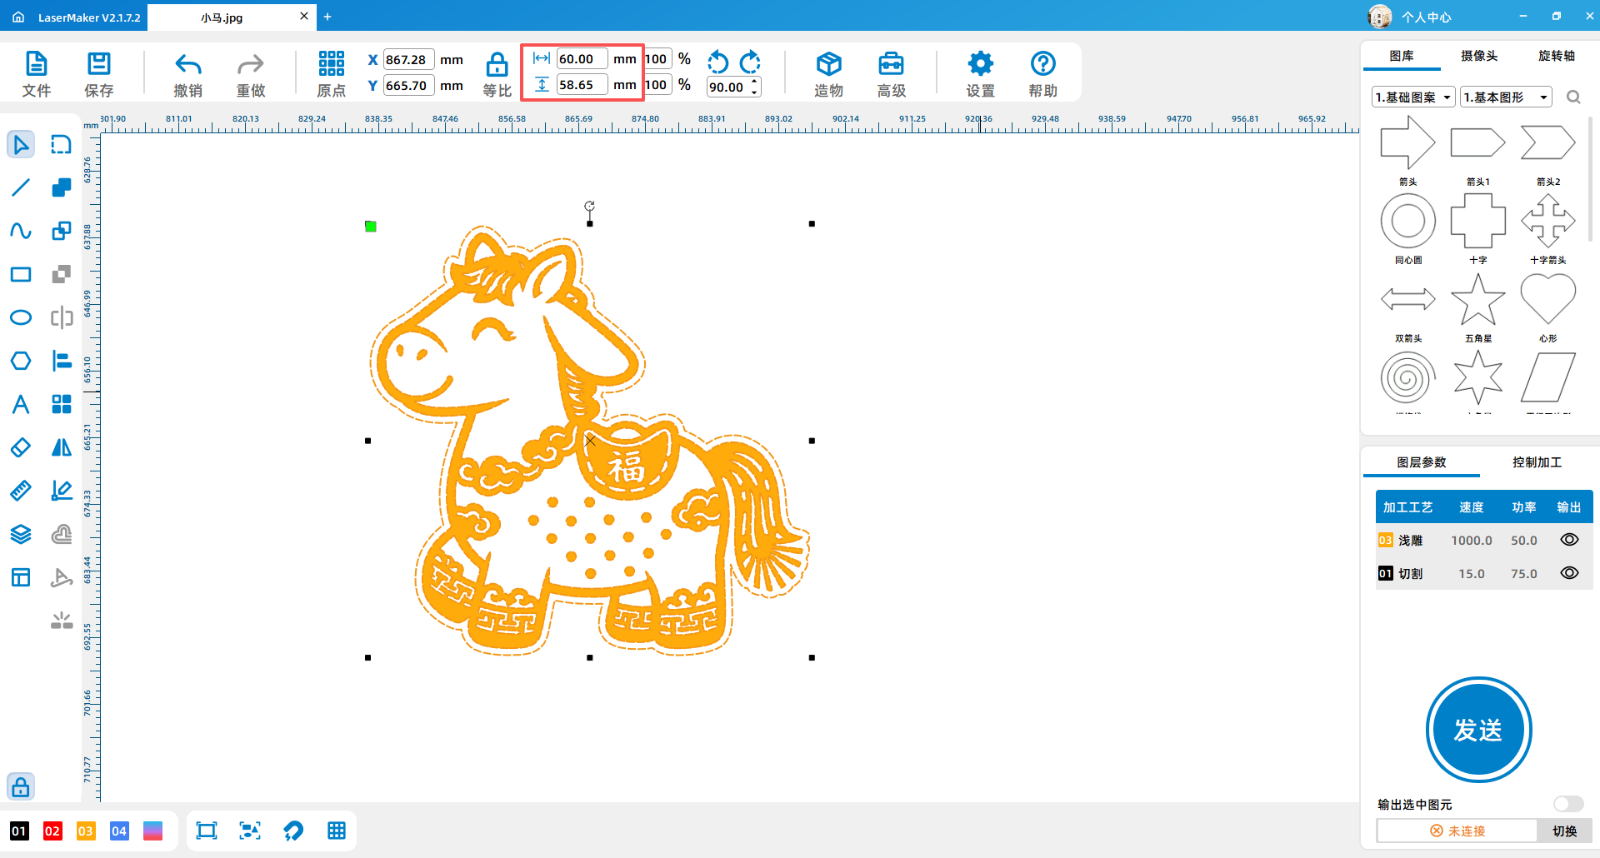Select the rectangle drawing tool

(20, 274)
